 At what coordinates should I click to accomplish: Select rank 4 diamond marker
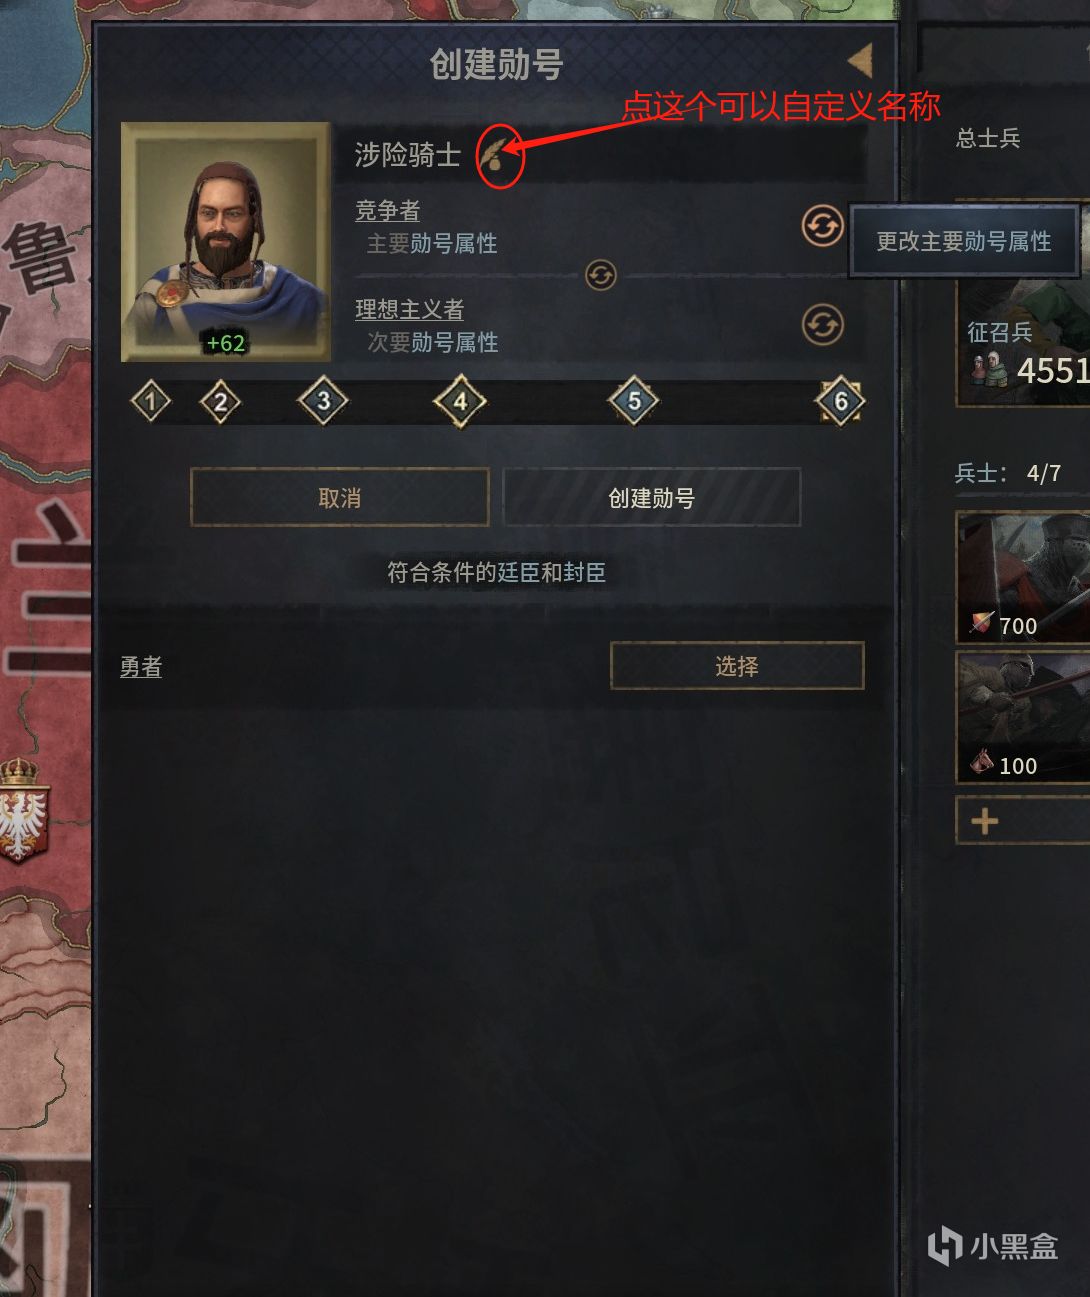tap(460, 402)
